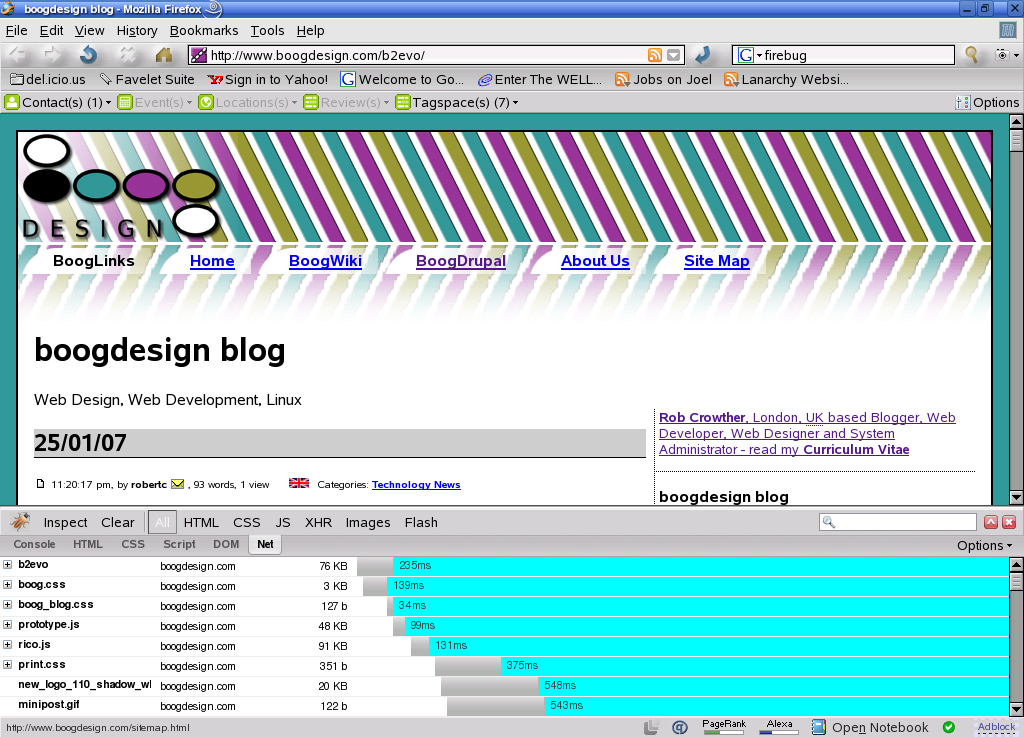Filter Net requests by HTML
The height and width of the screenshot is (737, 1024).
click(x=201, y=522)
